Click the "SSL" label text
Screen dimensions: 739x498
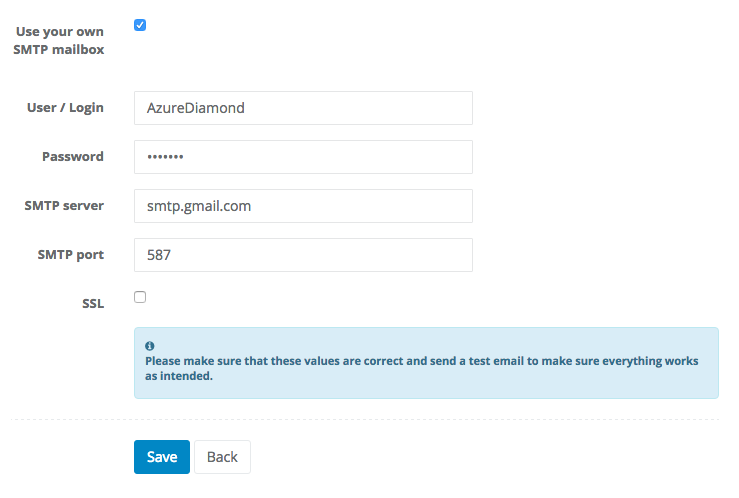92,304
